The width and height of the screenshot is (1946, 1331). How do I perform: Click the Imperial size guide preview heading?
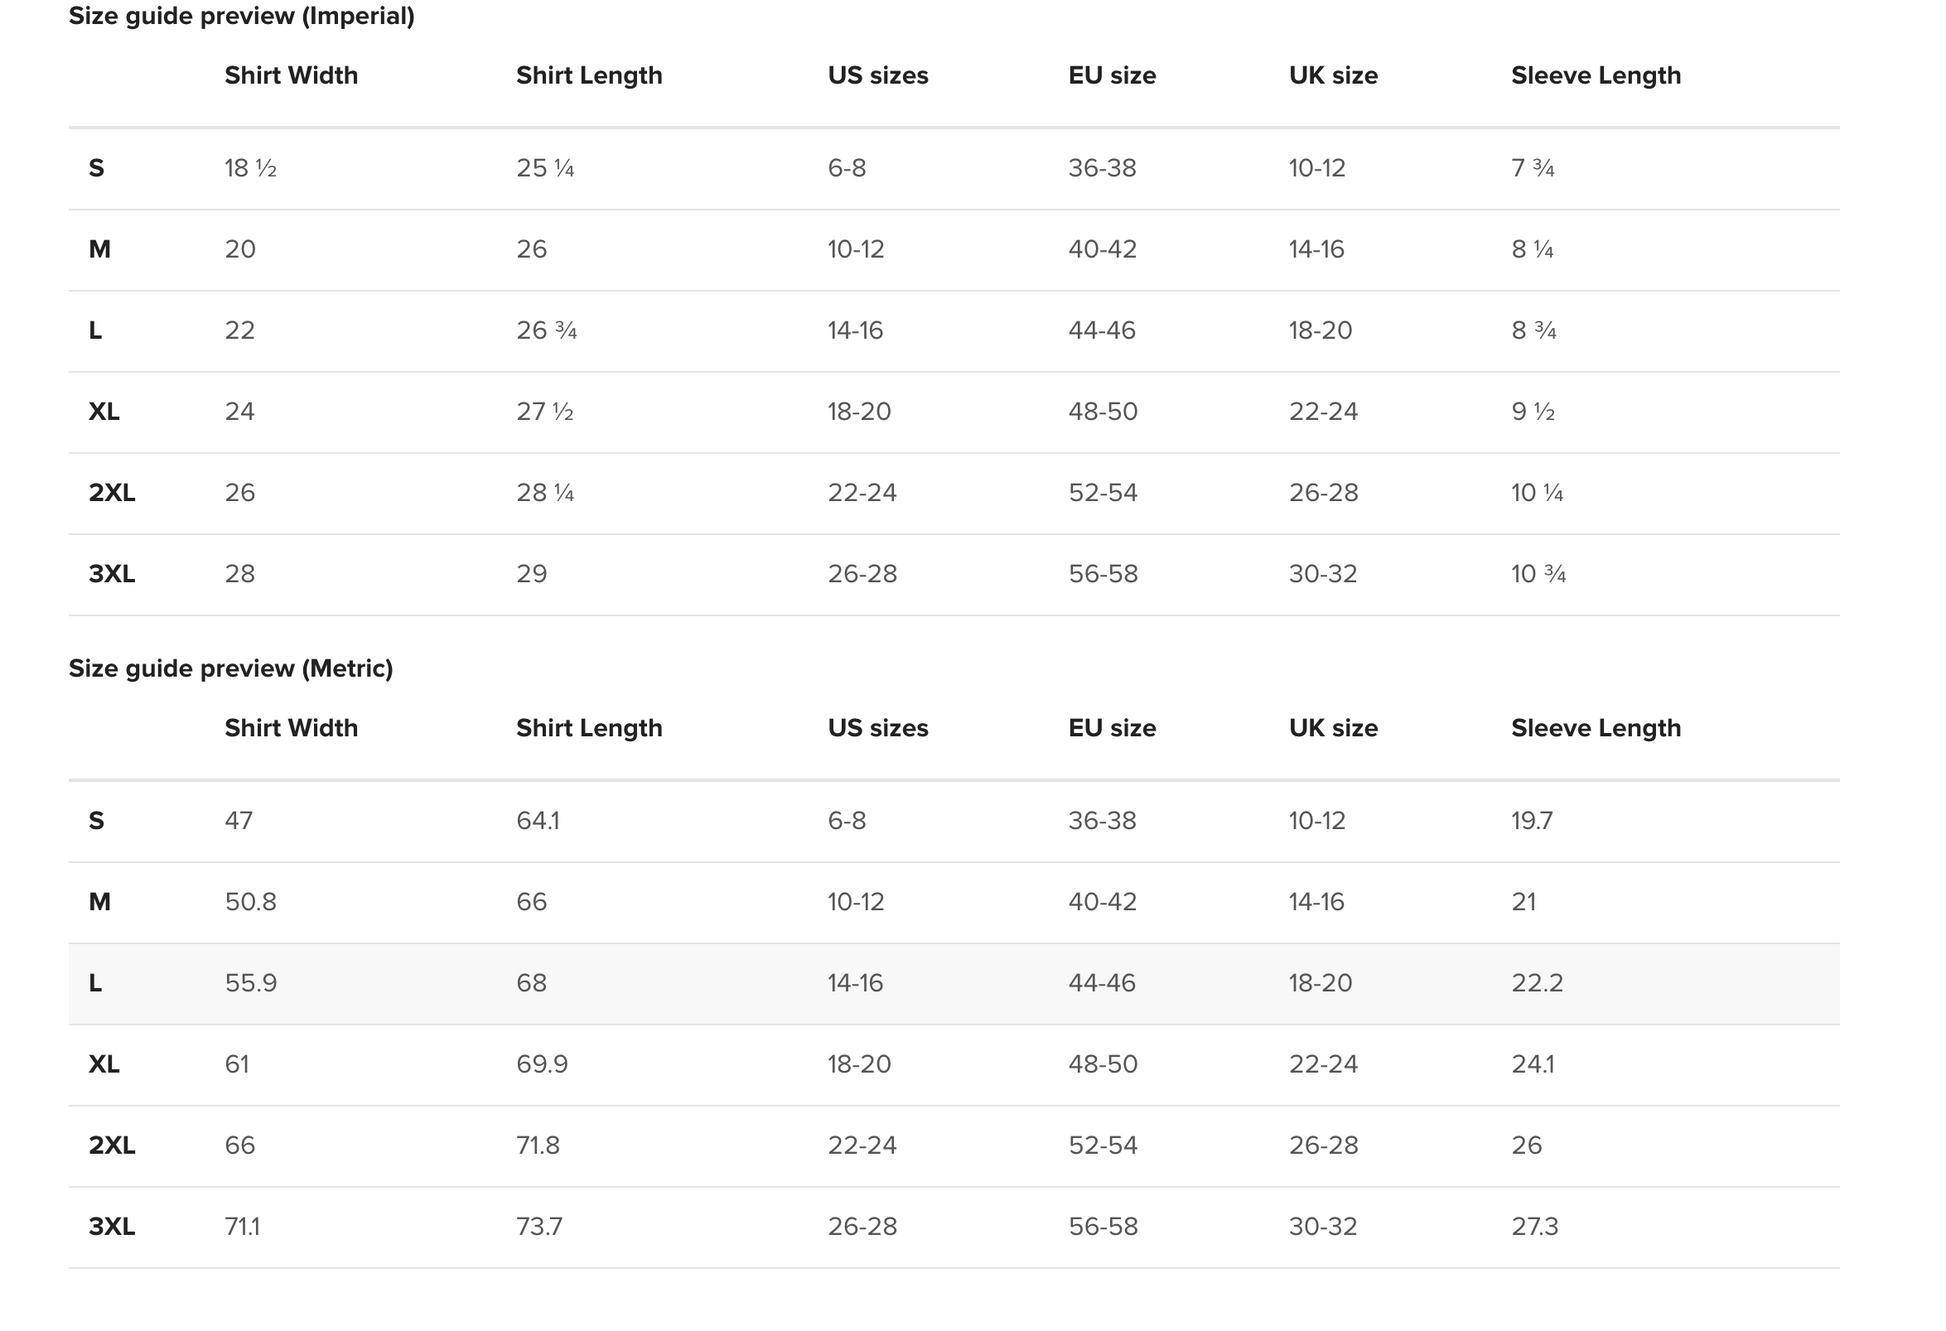[241, 16]
